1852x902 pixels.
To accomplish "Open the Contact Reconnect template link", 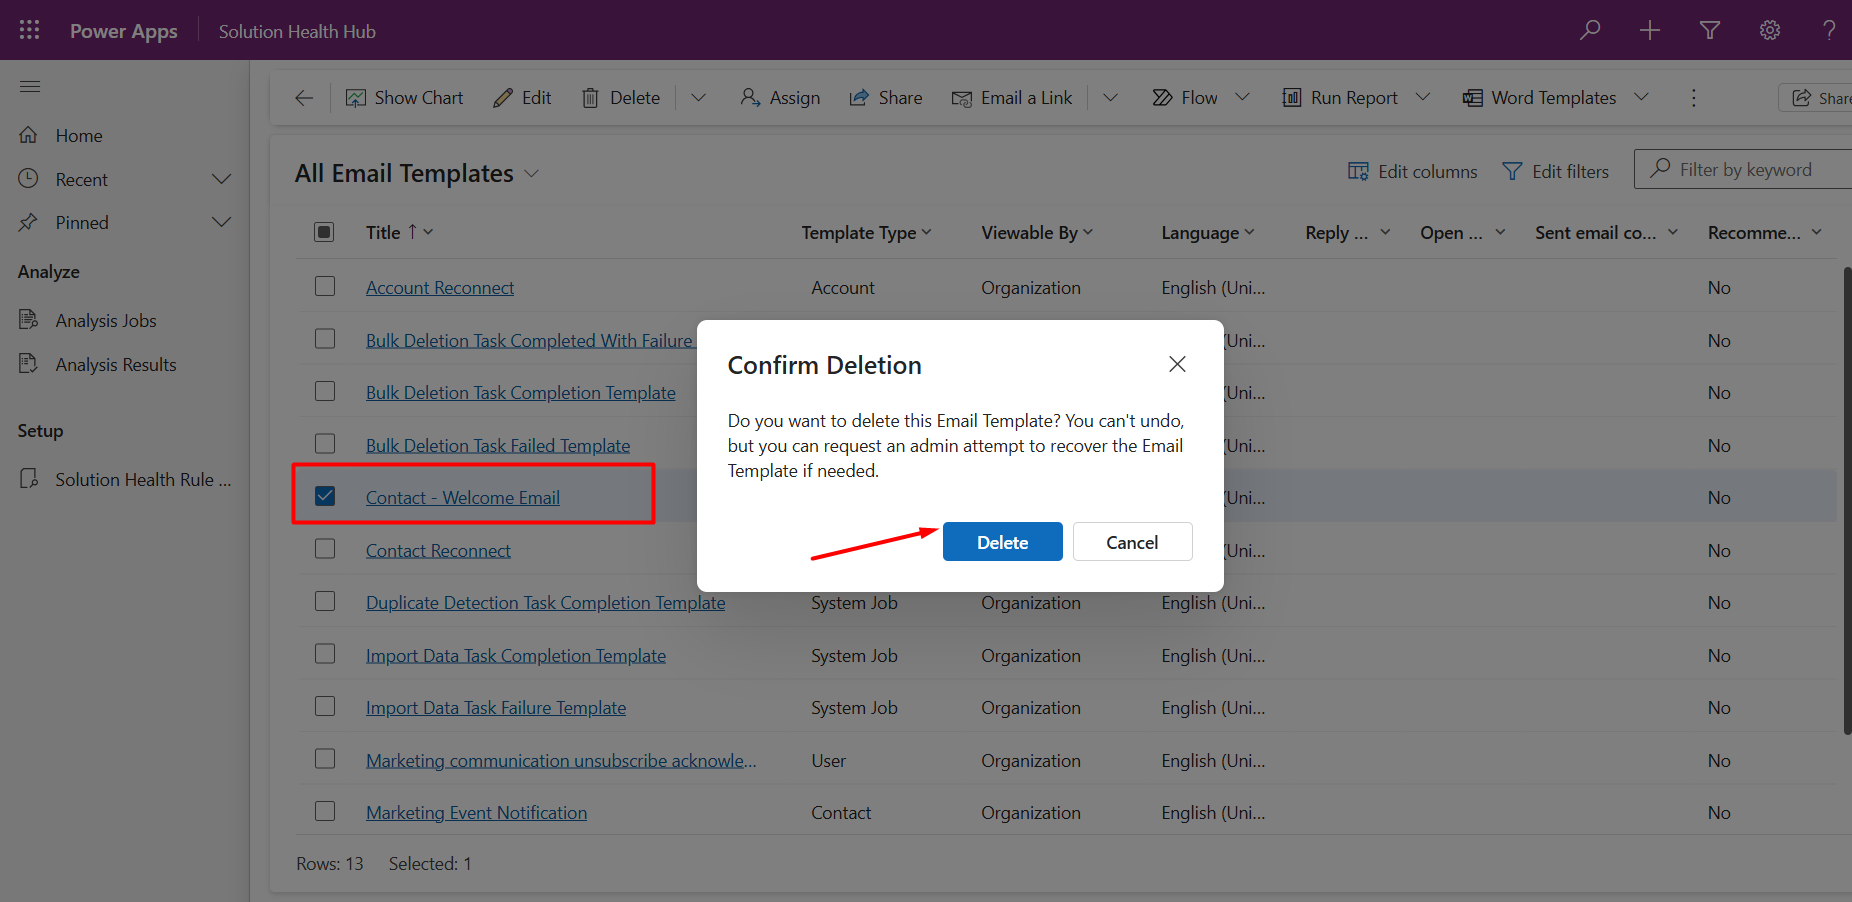I will pos(438,551).
